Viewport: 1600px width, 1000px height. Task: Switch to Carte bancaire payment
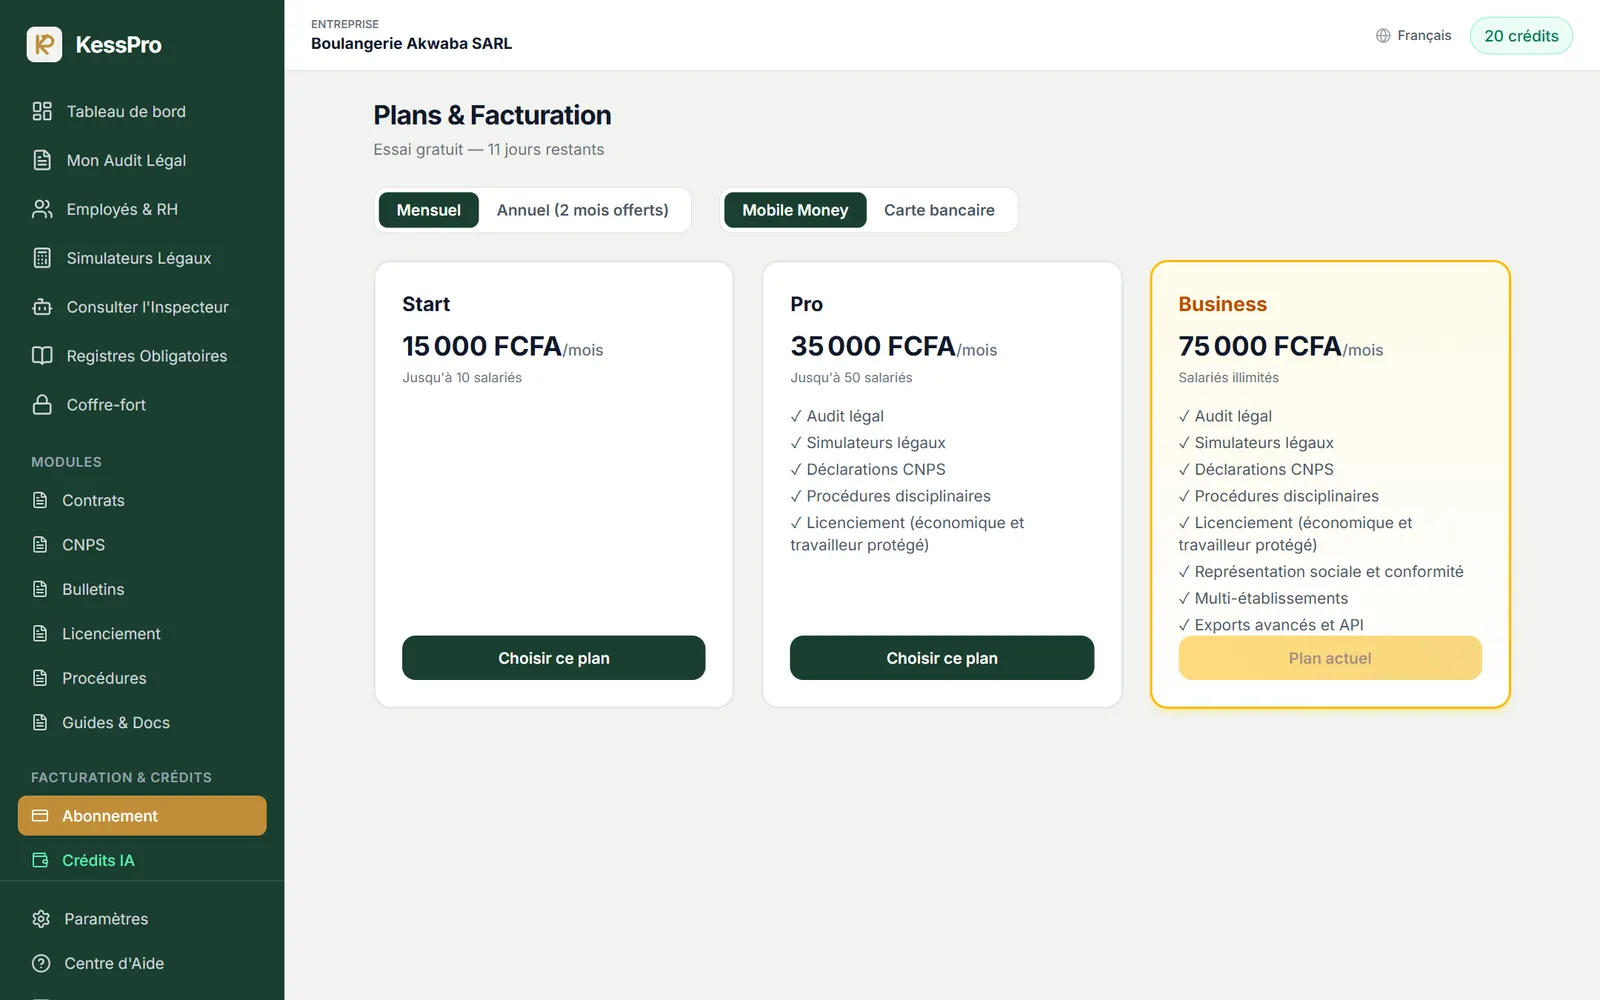(939, 210)
